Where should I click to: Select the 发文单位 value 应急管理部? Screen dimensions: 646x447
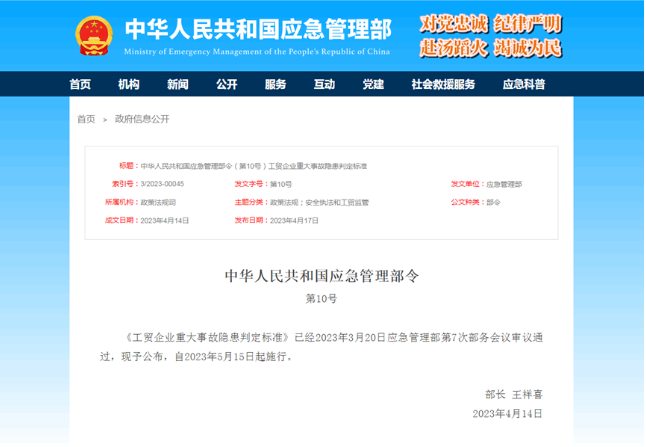pyautogui.click(x=504, y=184)
